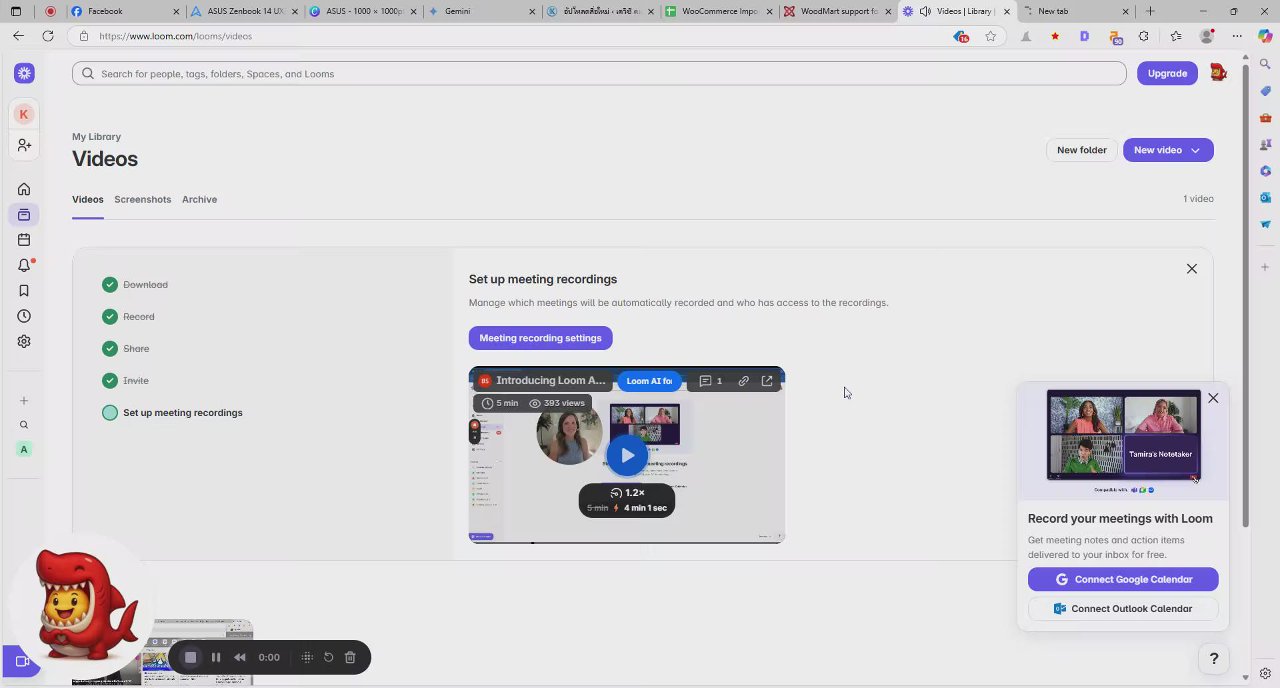Click the Loom logo at top-left
This screenshot has height=688, width=1280.
24,73
